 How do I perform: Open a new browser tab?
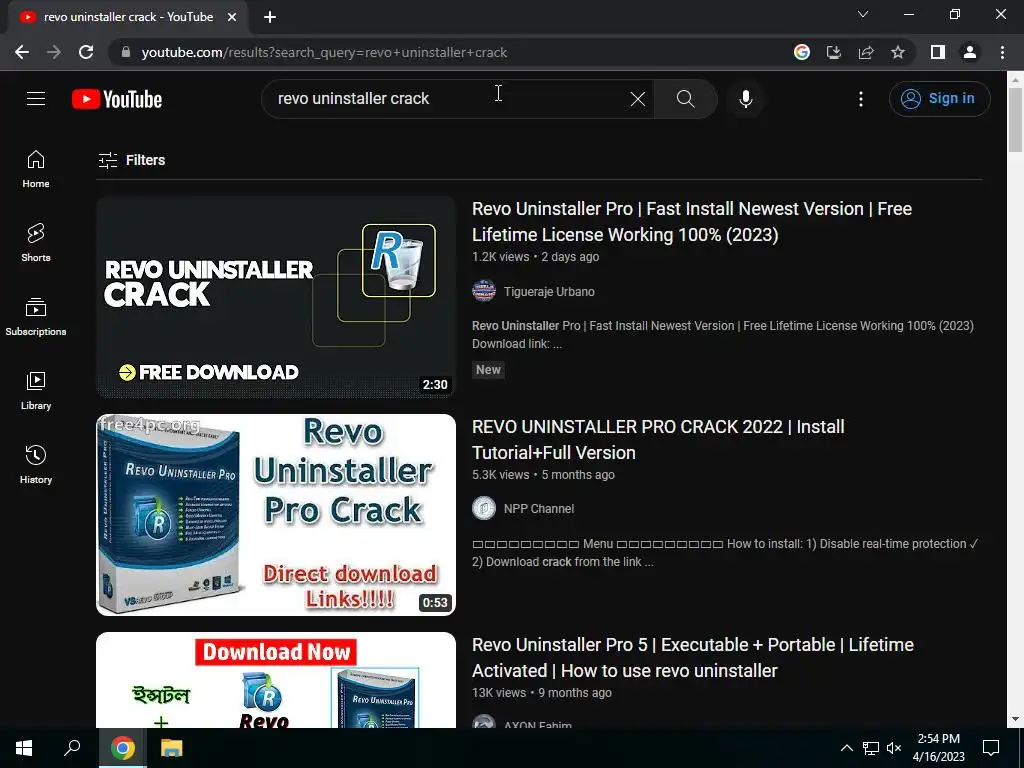[270, 17]
